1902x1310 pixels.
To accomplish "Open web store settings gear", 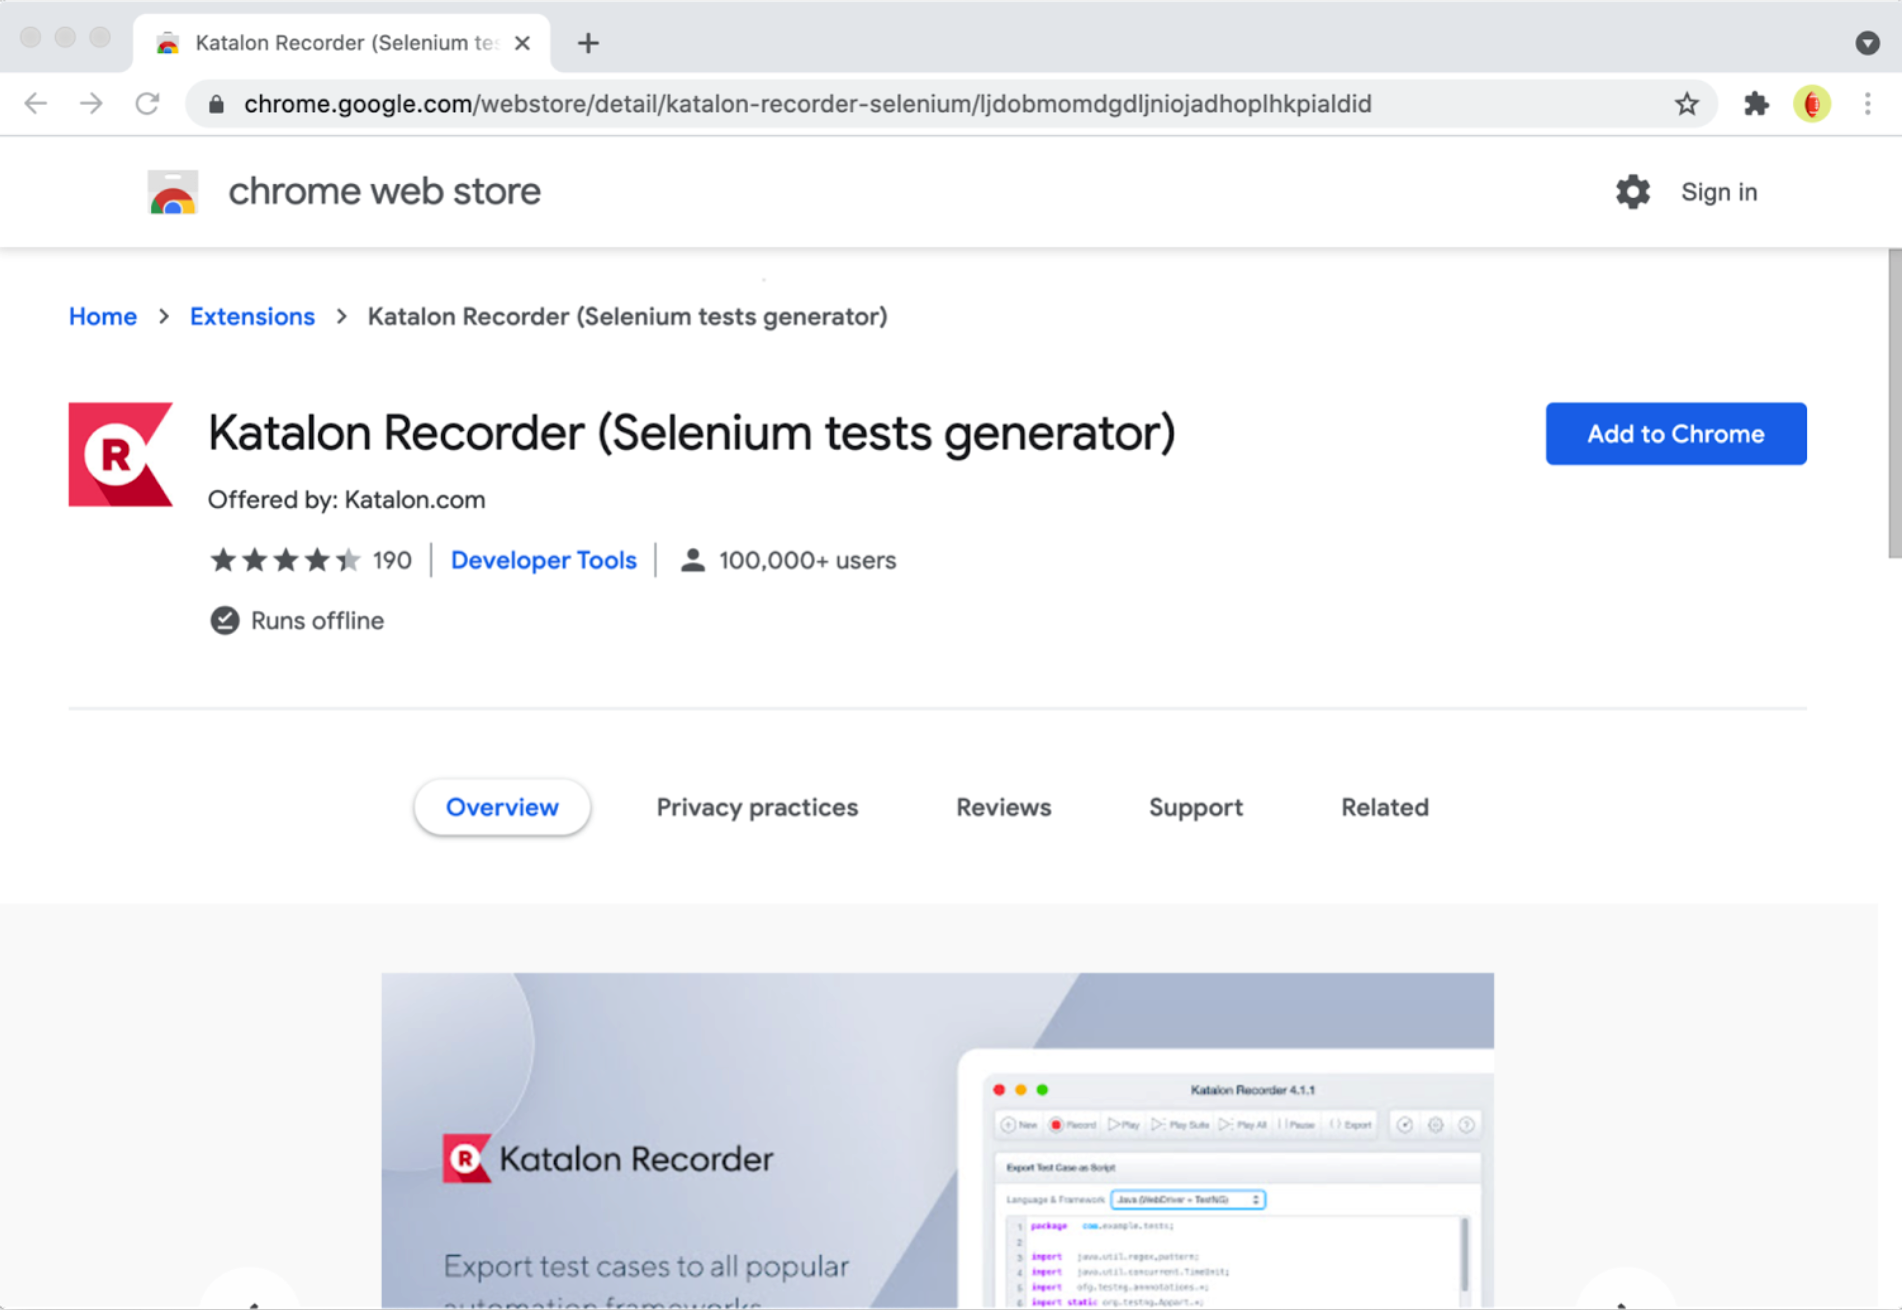I will 1632,192.
